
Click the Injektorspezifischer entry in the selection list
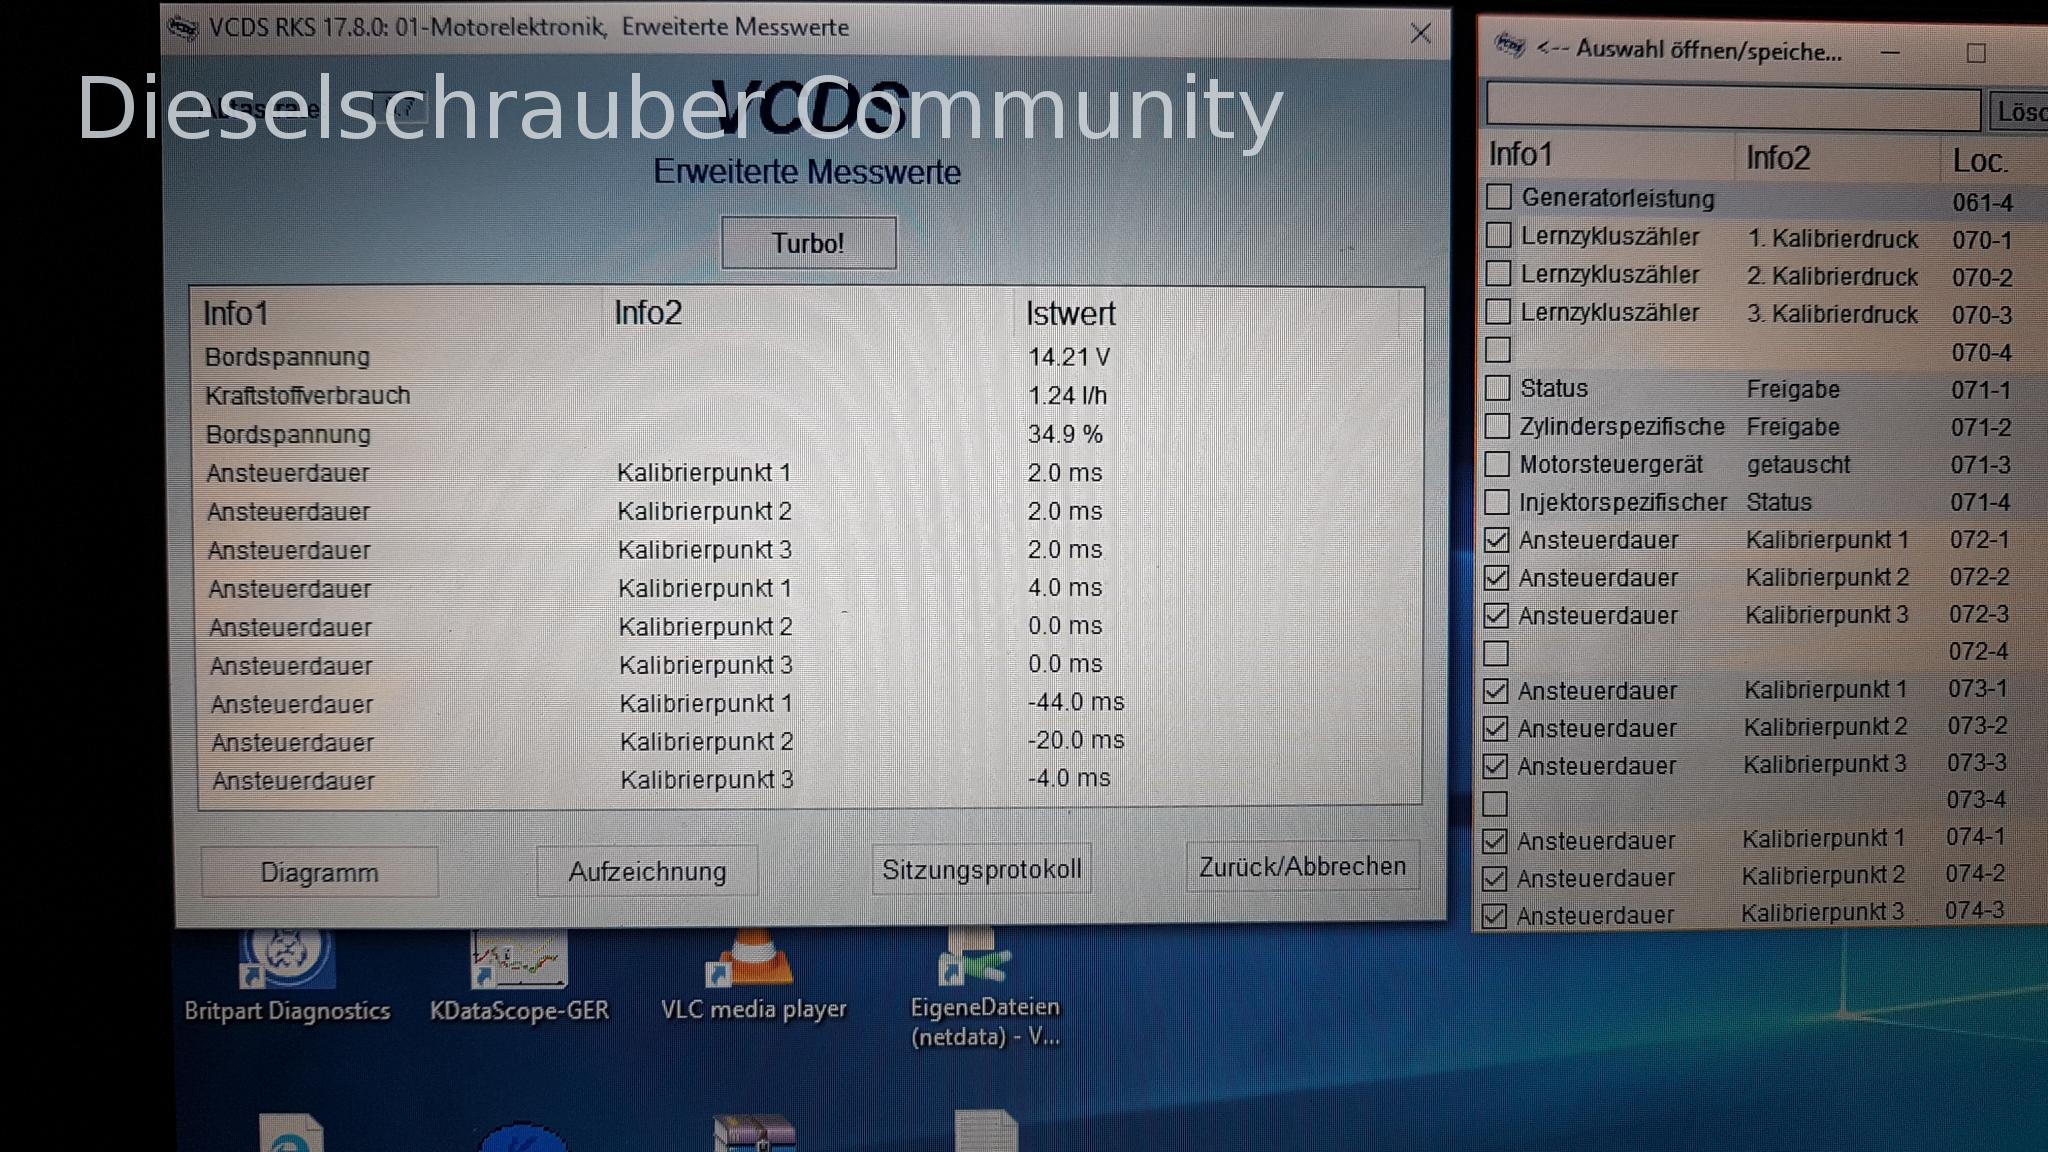pos(1622,502)
